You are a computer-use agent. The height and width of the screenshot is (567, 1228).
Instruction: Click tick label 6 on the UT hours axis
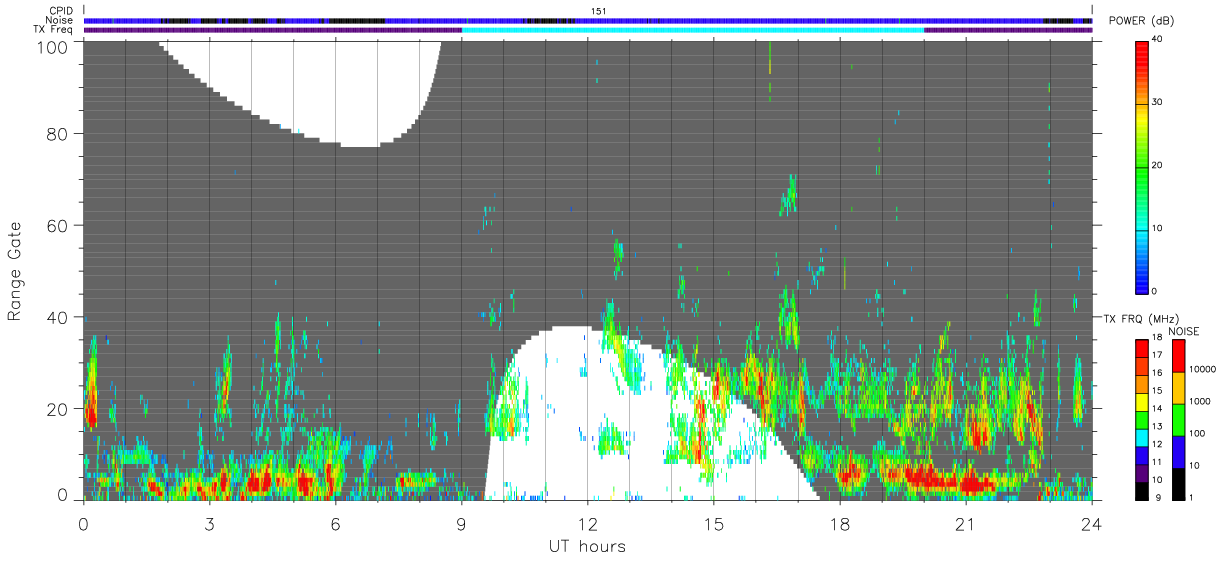click(335, 524)
